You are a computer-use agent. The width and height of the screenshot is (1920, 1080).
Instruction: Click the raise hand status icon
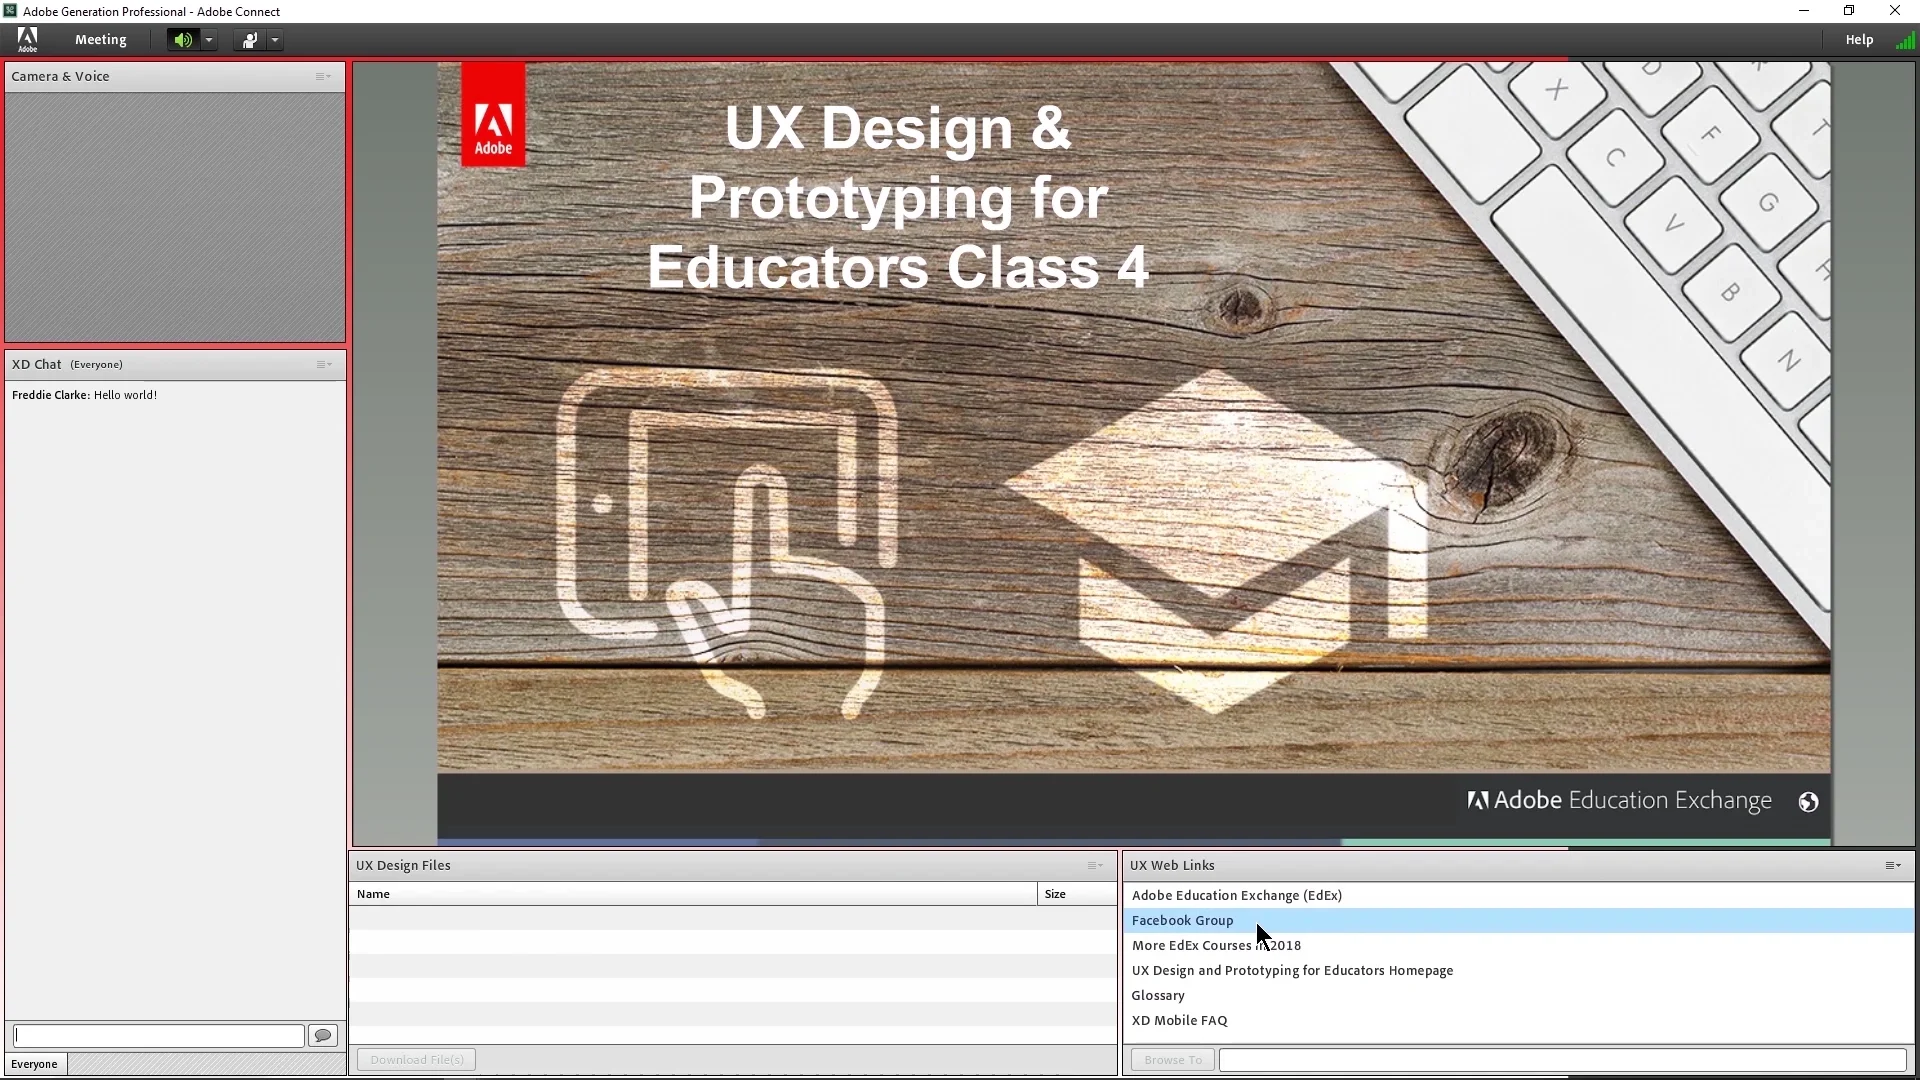(249, 40)
